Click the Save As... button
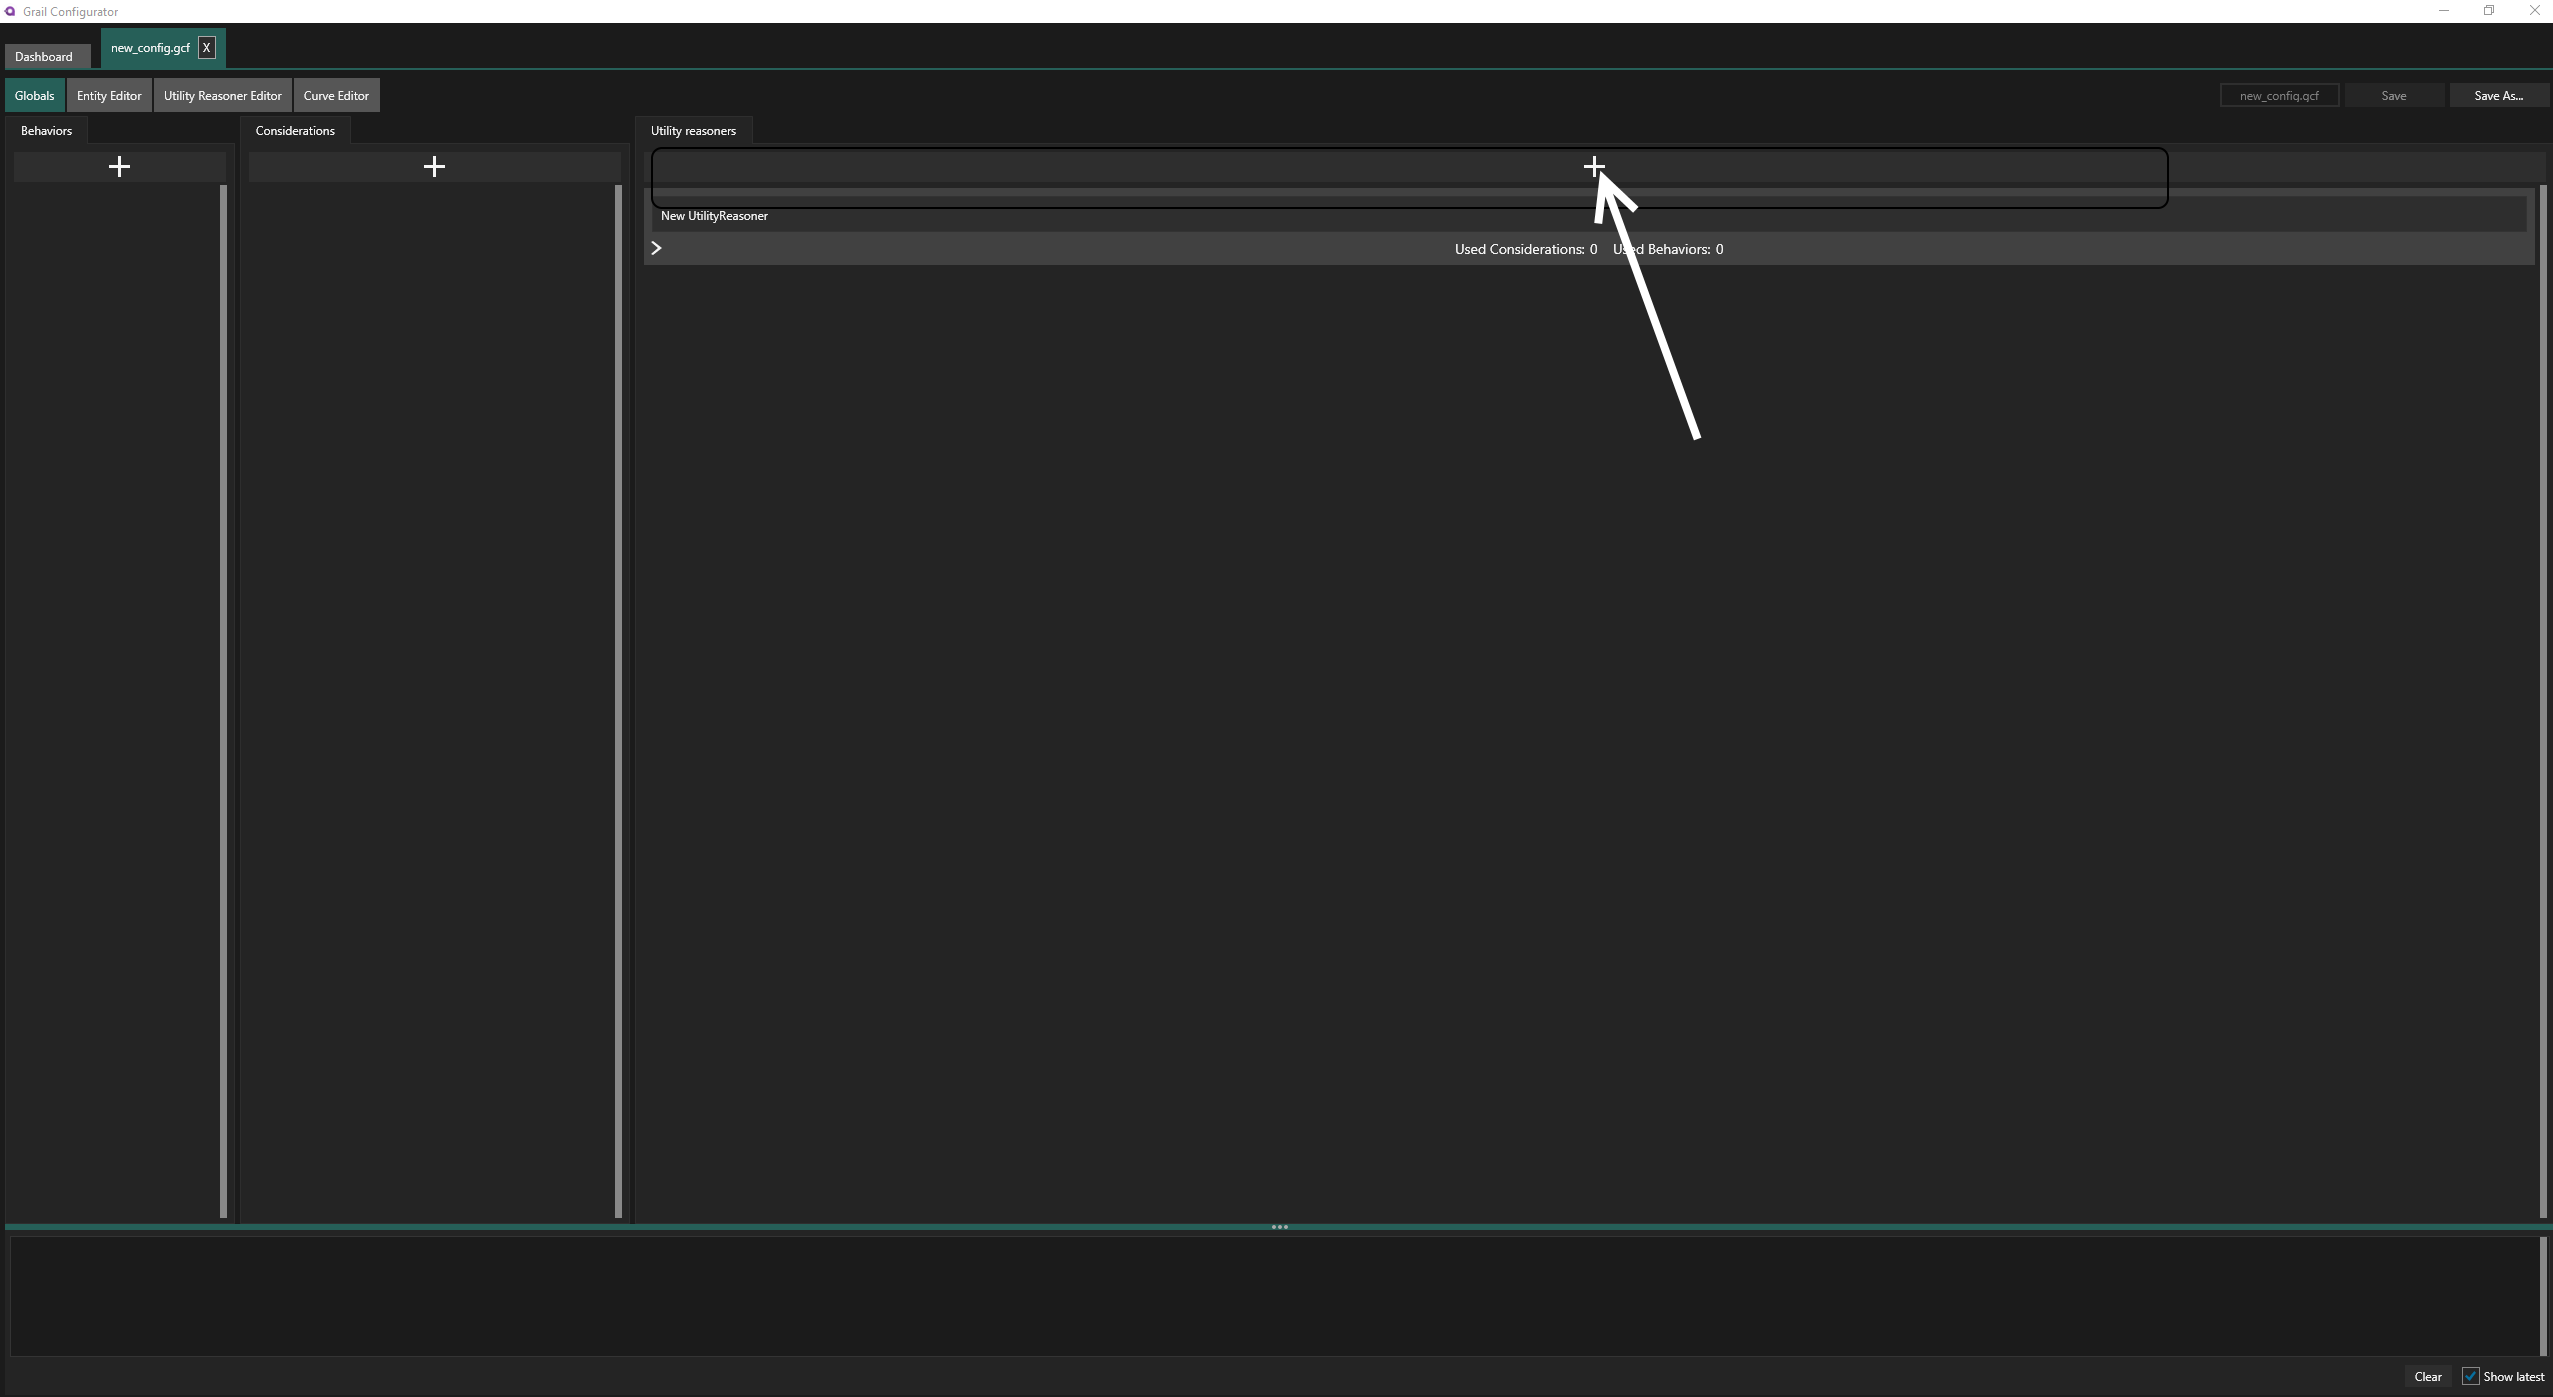The height and width of the screenshot is (1397, 2553). point(2498,95)
